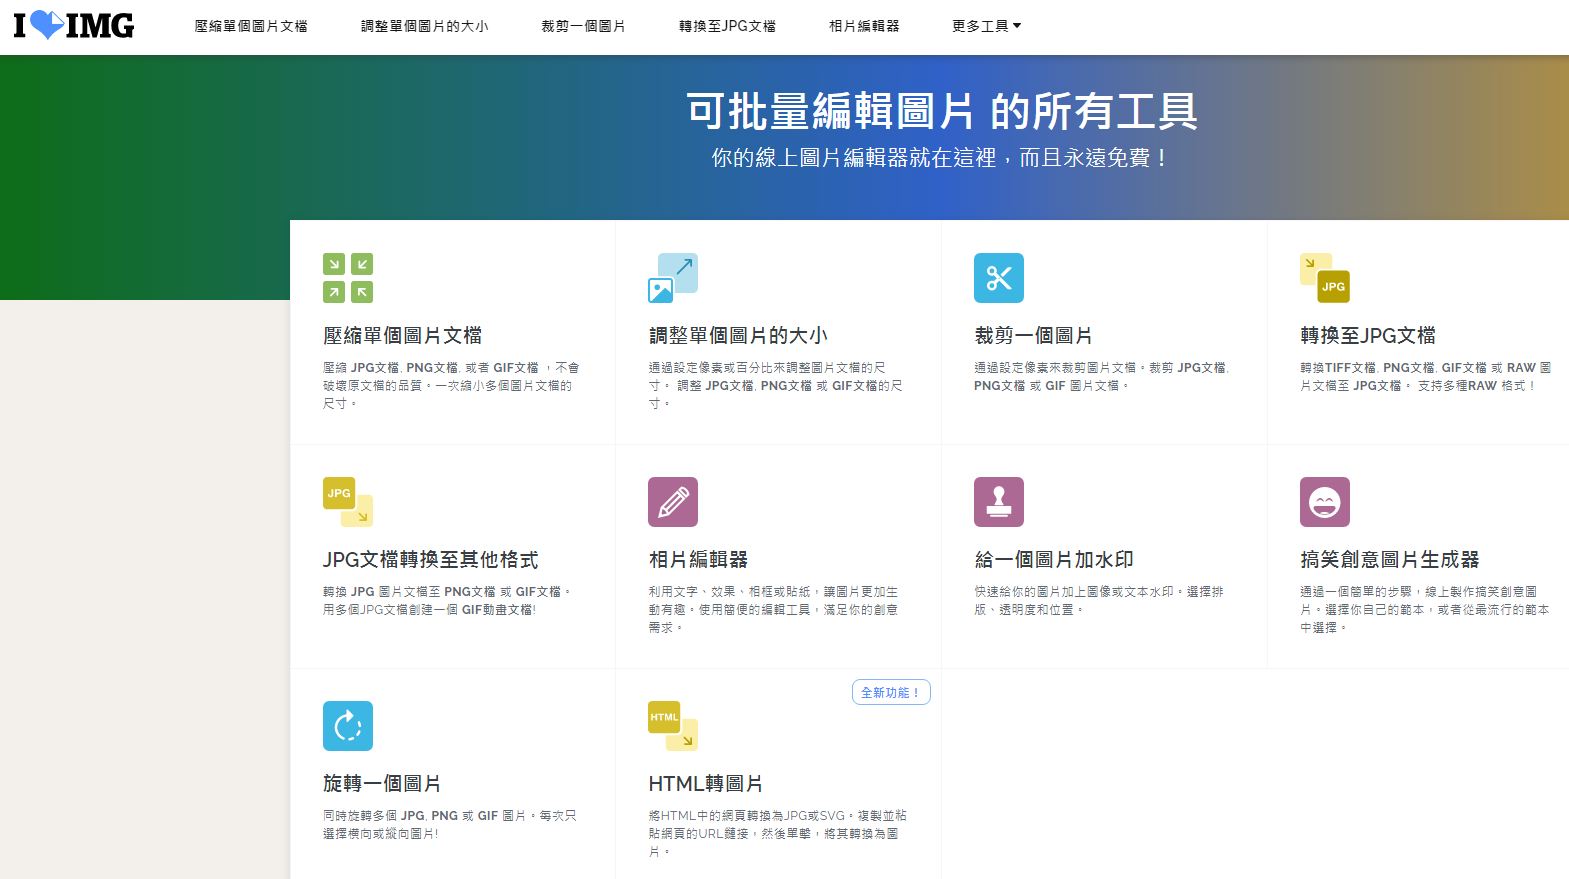Open the JPG文檔轉換至其他格式 card title
The width and height of the screenshot is (1569, 879).
click(430, 559)
